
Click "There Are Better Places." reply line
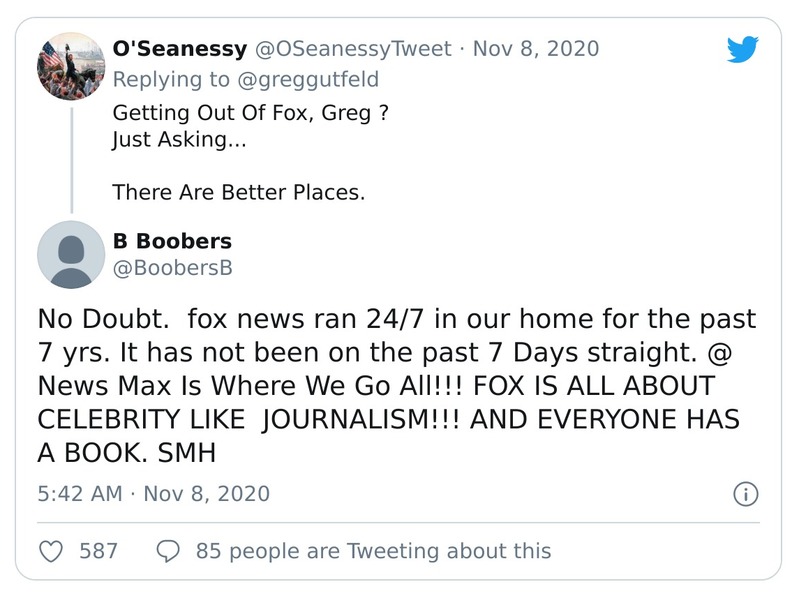(238, 191)
